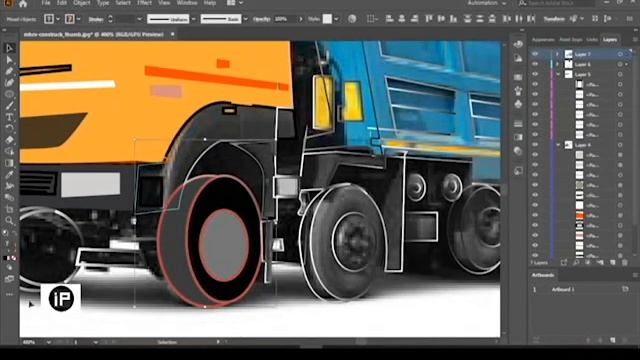
Task: Click the target circle for Layer 4
Action: pos(620,145)
